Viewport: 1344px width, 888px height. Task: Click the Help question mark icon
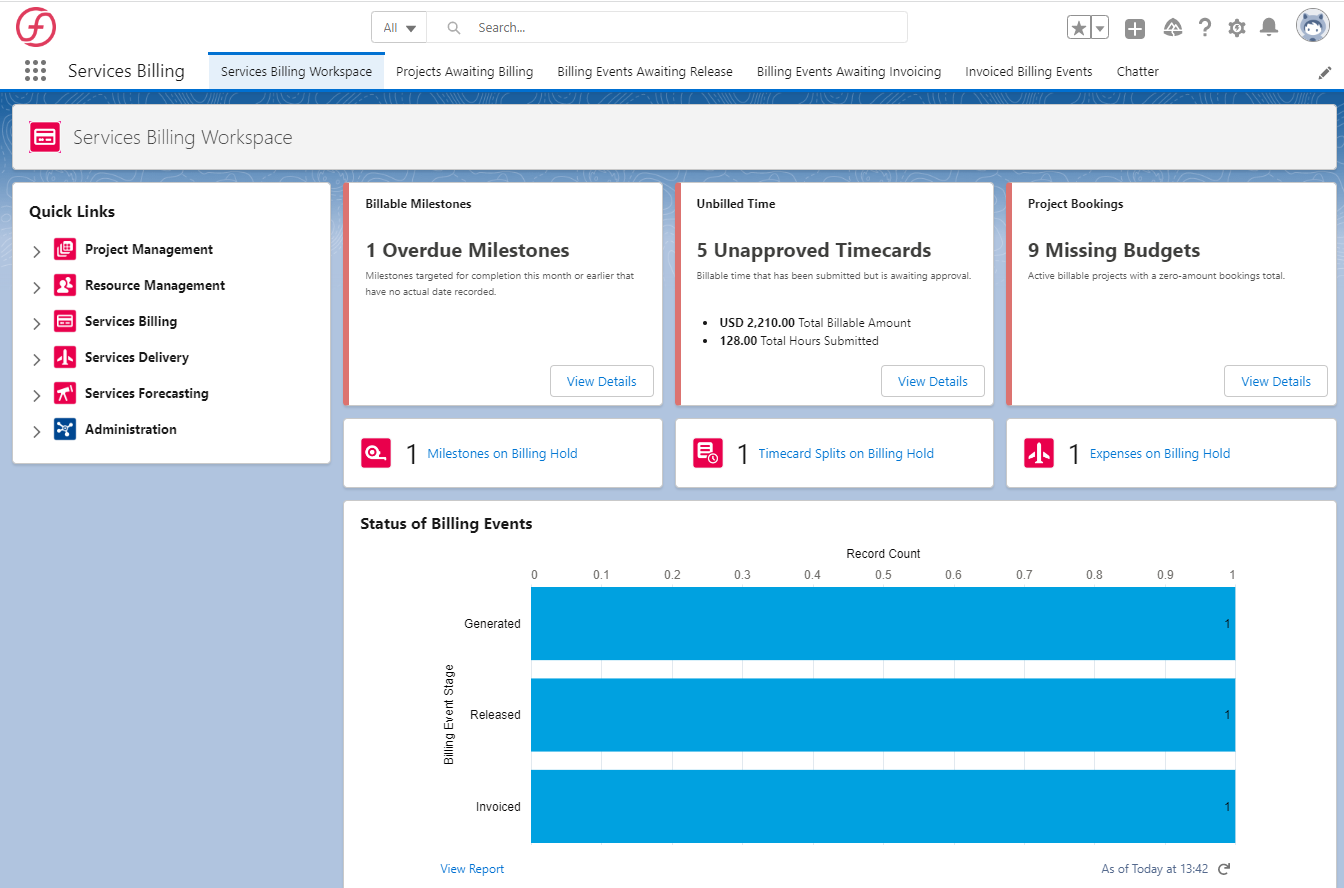[1205, 28]
